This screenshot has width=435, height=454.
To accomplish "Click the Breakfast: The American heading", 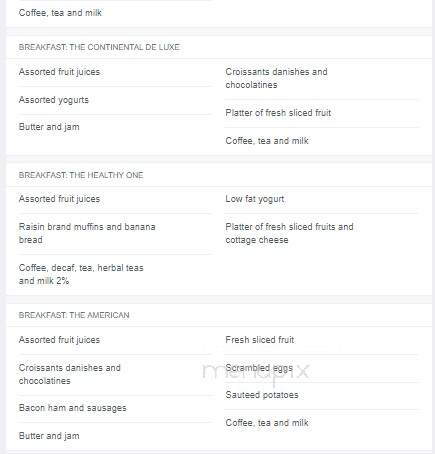I will (x=74, y=315).
